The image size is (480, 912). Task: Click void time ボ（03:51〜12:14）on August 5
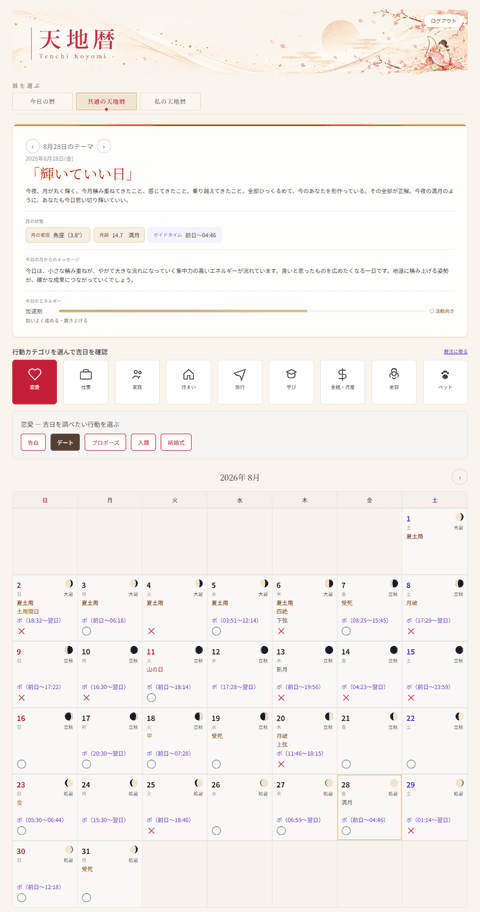click(x=236, y=621)
